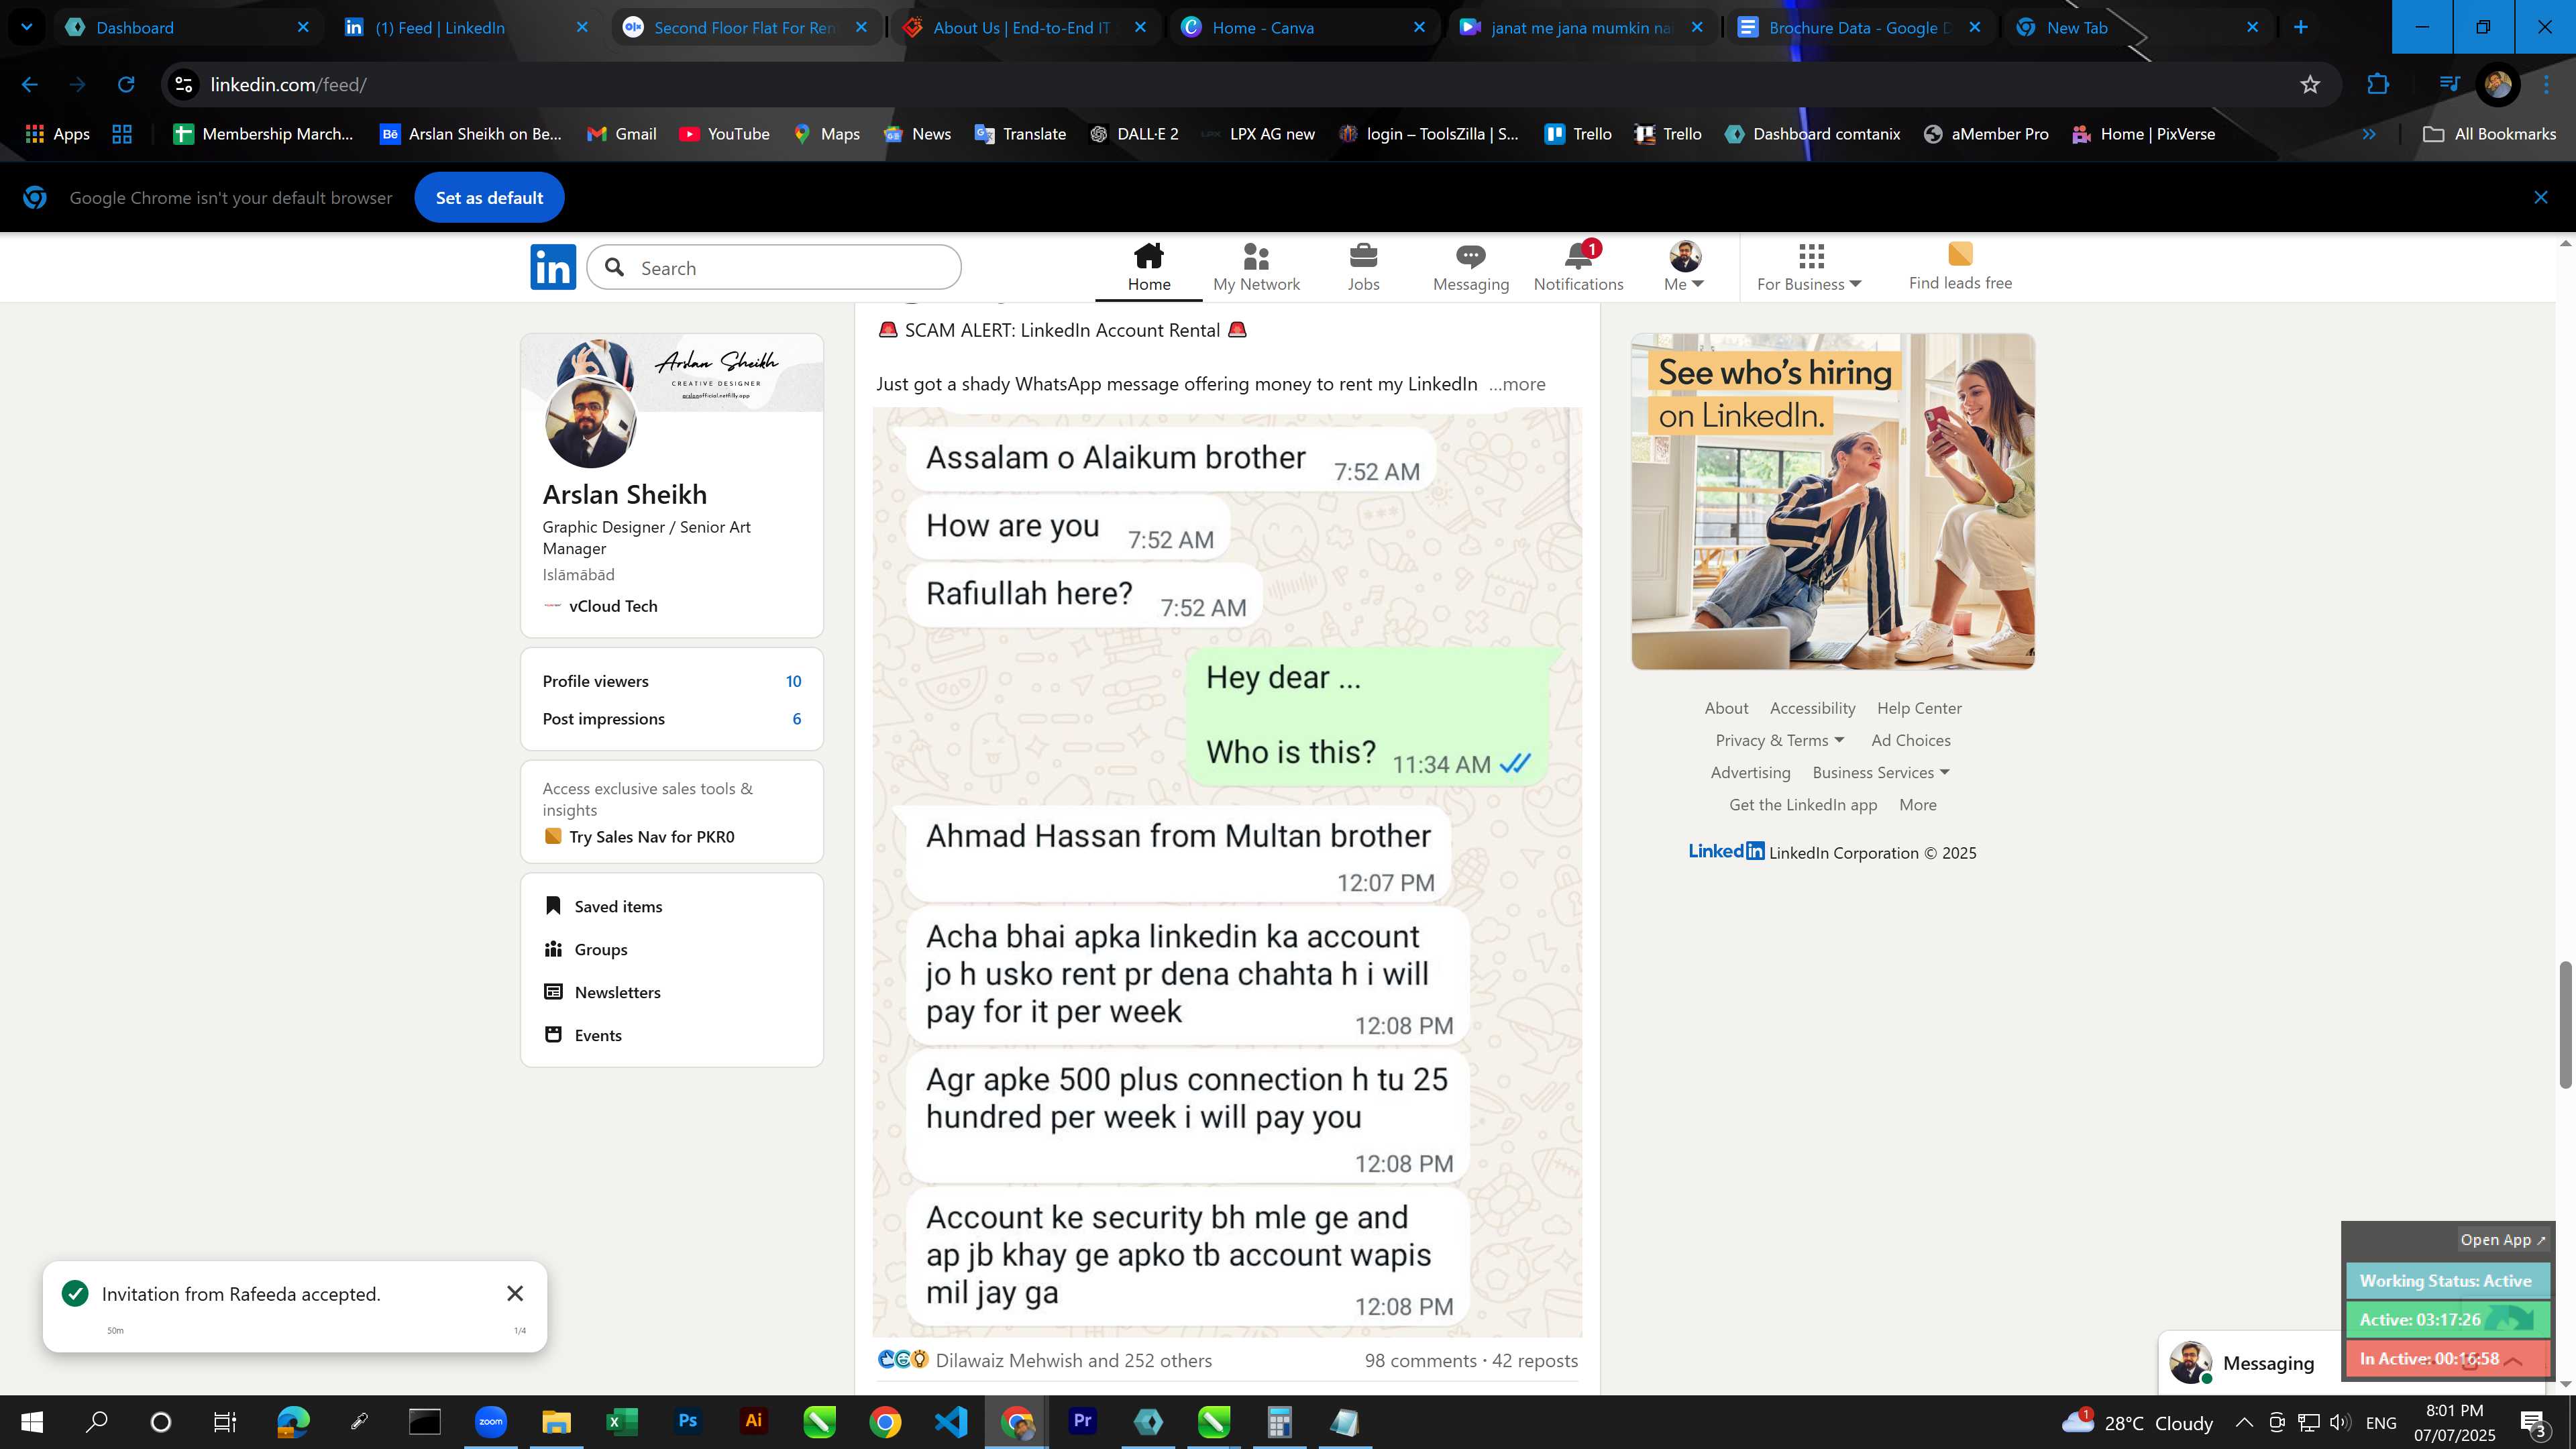Viewport: 2576px width, 1449px height.
Task: Go to LinkedIn Home nav icon
Action: click(x=1149, y=267)
